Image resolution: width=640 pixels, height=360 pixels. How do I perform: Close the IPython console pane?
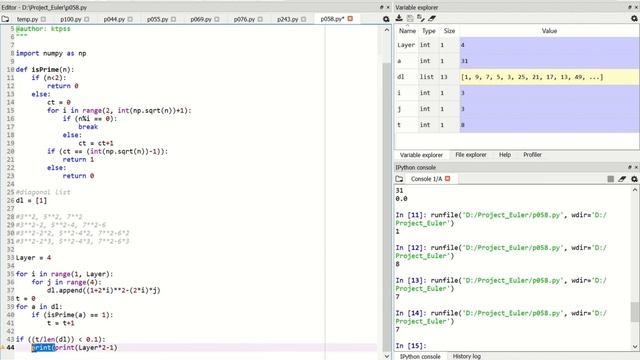(636, 167)
